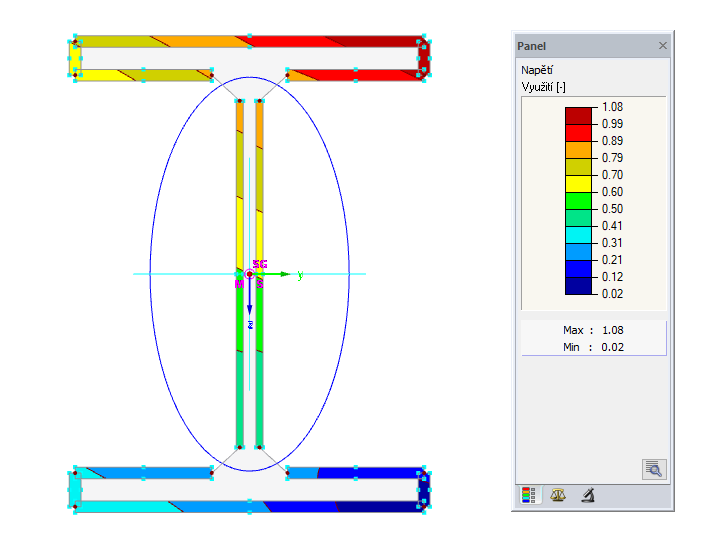Image resolution: width=717 pixels, height=555 pixels.
Task: Click the Min 0.02 readout
Action: 593,347
